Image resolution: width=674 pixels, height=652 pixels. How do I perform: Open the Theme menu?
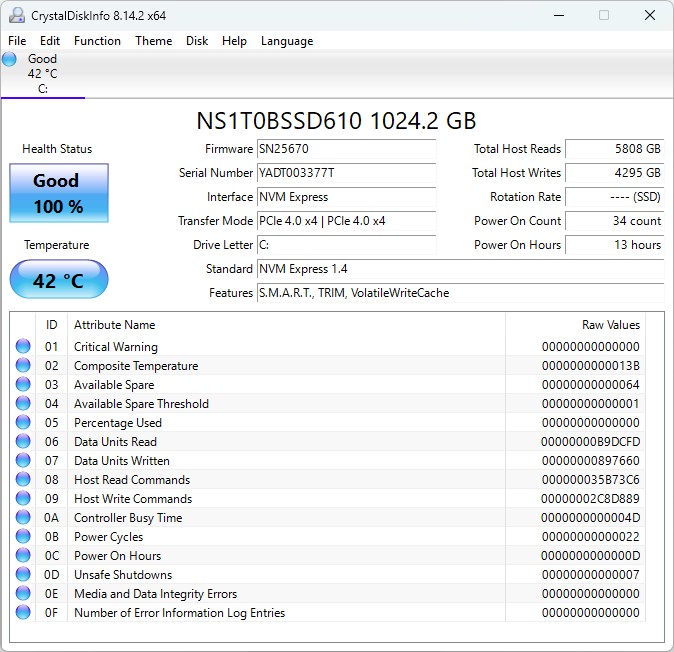pyautogui.click(x=153, y=41)
